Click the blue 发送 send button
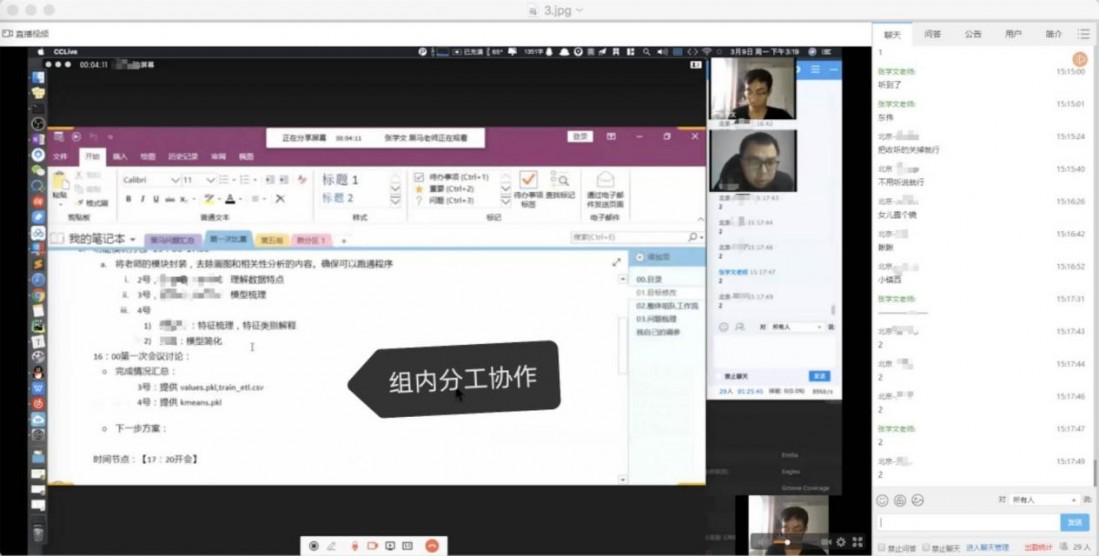This screenshot has height=556, width=1099. [1074, 523]
